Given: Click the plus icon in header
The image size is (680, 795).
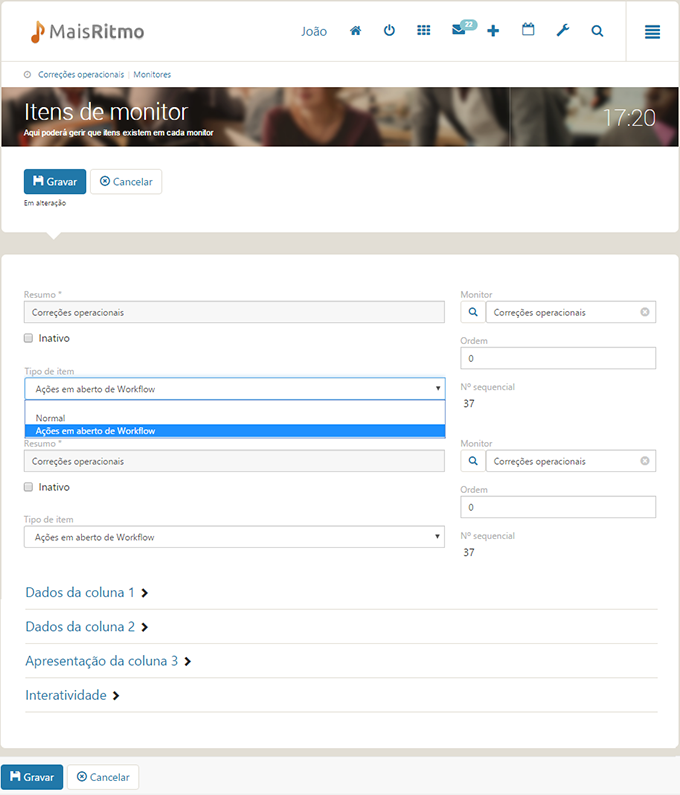Looking at the screenshot, I should tap(493, 31).
